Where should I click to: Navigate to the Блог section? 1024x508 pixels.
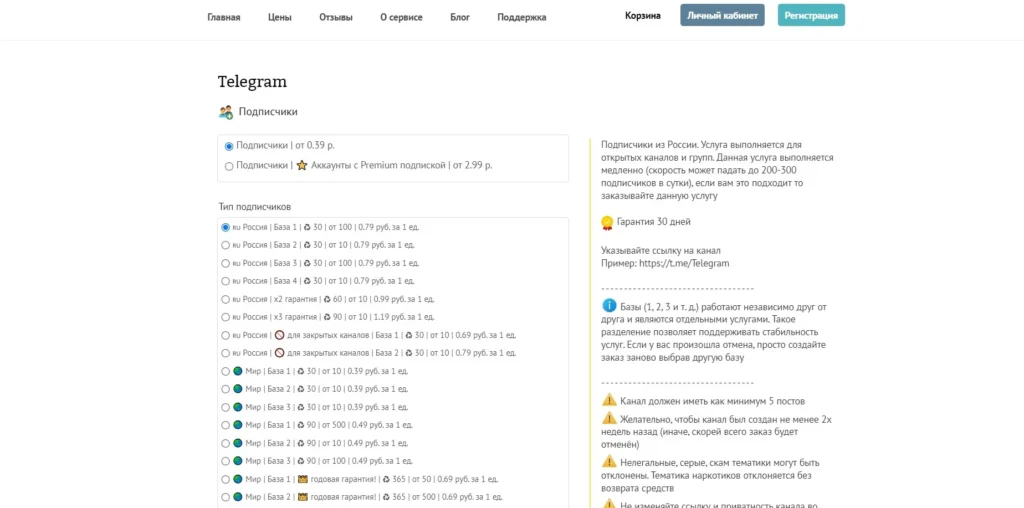[x=460, y=17]
